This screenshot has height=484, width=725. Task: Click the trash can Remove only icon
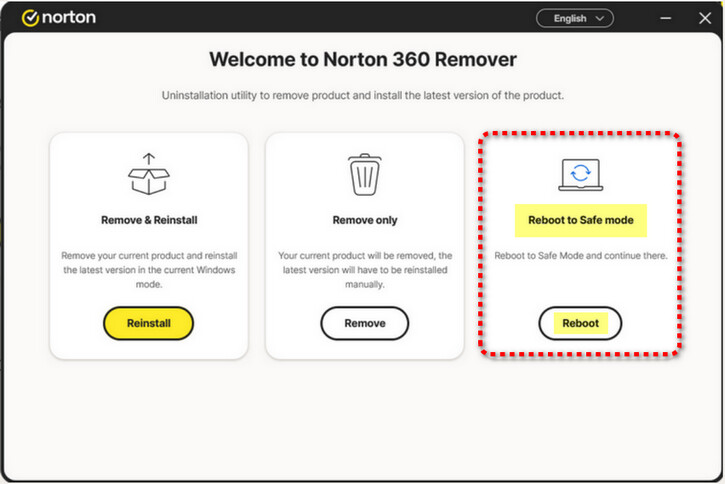pyautogui.click(x=364, y=176)
